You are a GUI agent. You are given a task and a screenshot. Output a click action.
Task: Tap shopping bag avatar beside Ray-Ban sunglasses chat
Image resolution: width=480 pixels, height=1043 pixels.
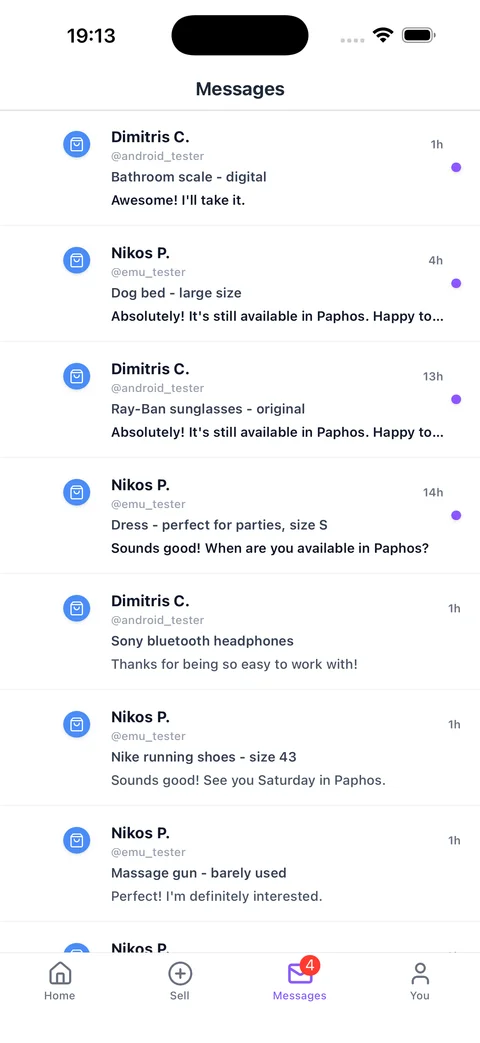(x=76, y=376)
